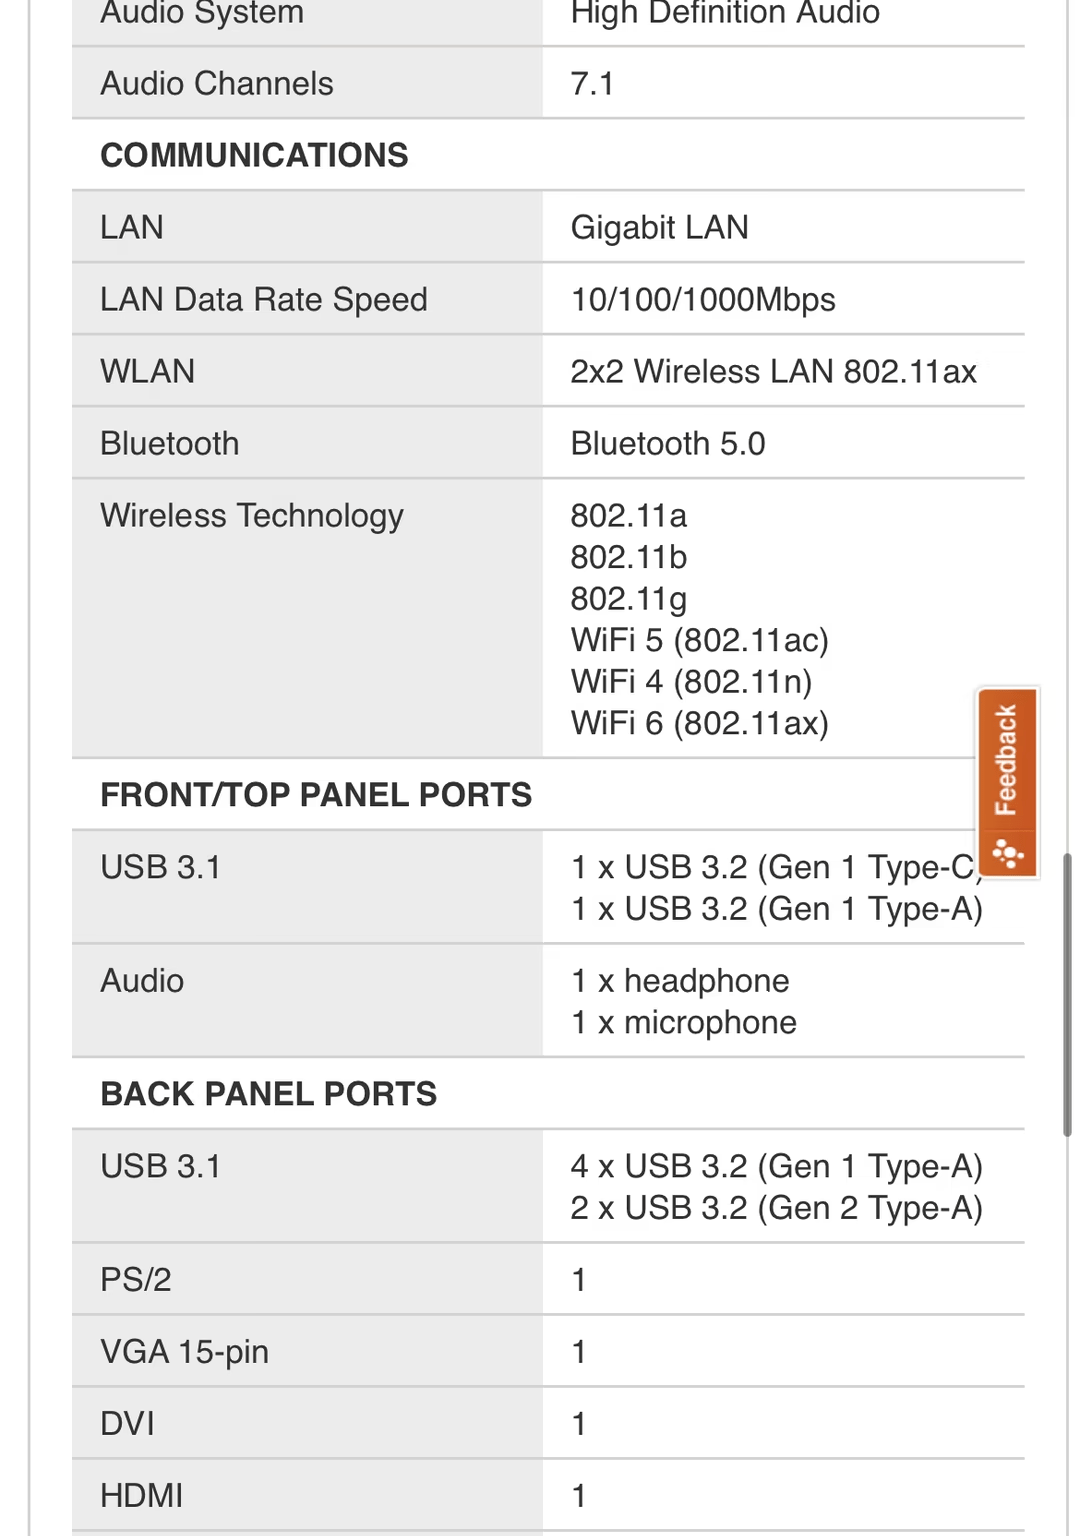Screen dimensions: 1080x1536
Task: Click the HDMI row label
Action: click(x=142, y=1495)
